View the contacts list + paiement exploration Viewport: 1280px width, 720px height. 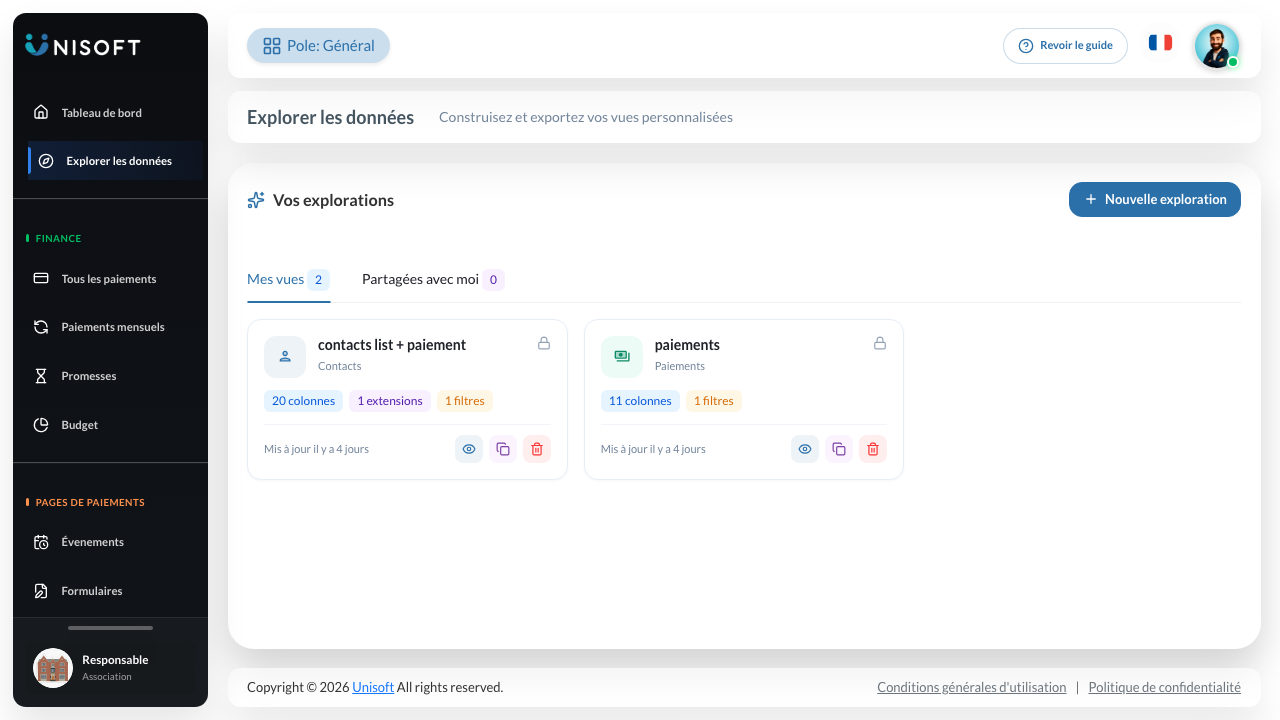point(469,449)
